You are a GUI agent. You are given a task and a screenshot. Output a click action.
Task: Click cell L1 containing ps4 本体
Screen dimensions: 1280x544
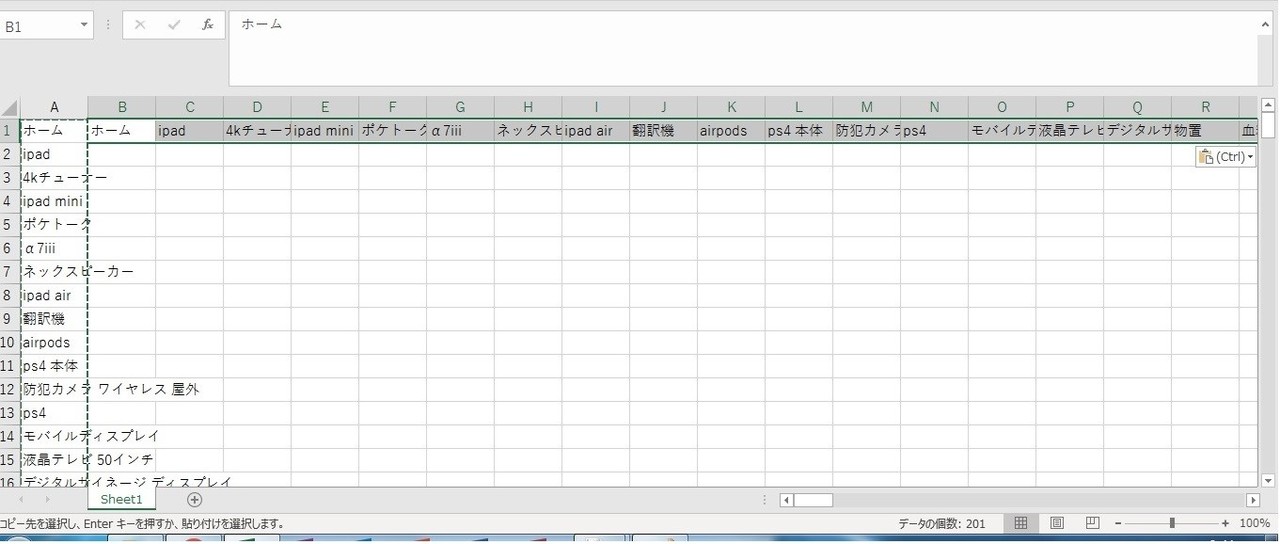[x=799, y=131]
